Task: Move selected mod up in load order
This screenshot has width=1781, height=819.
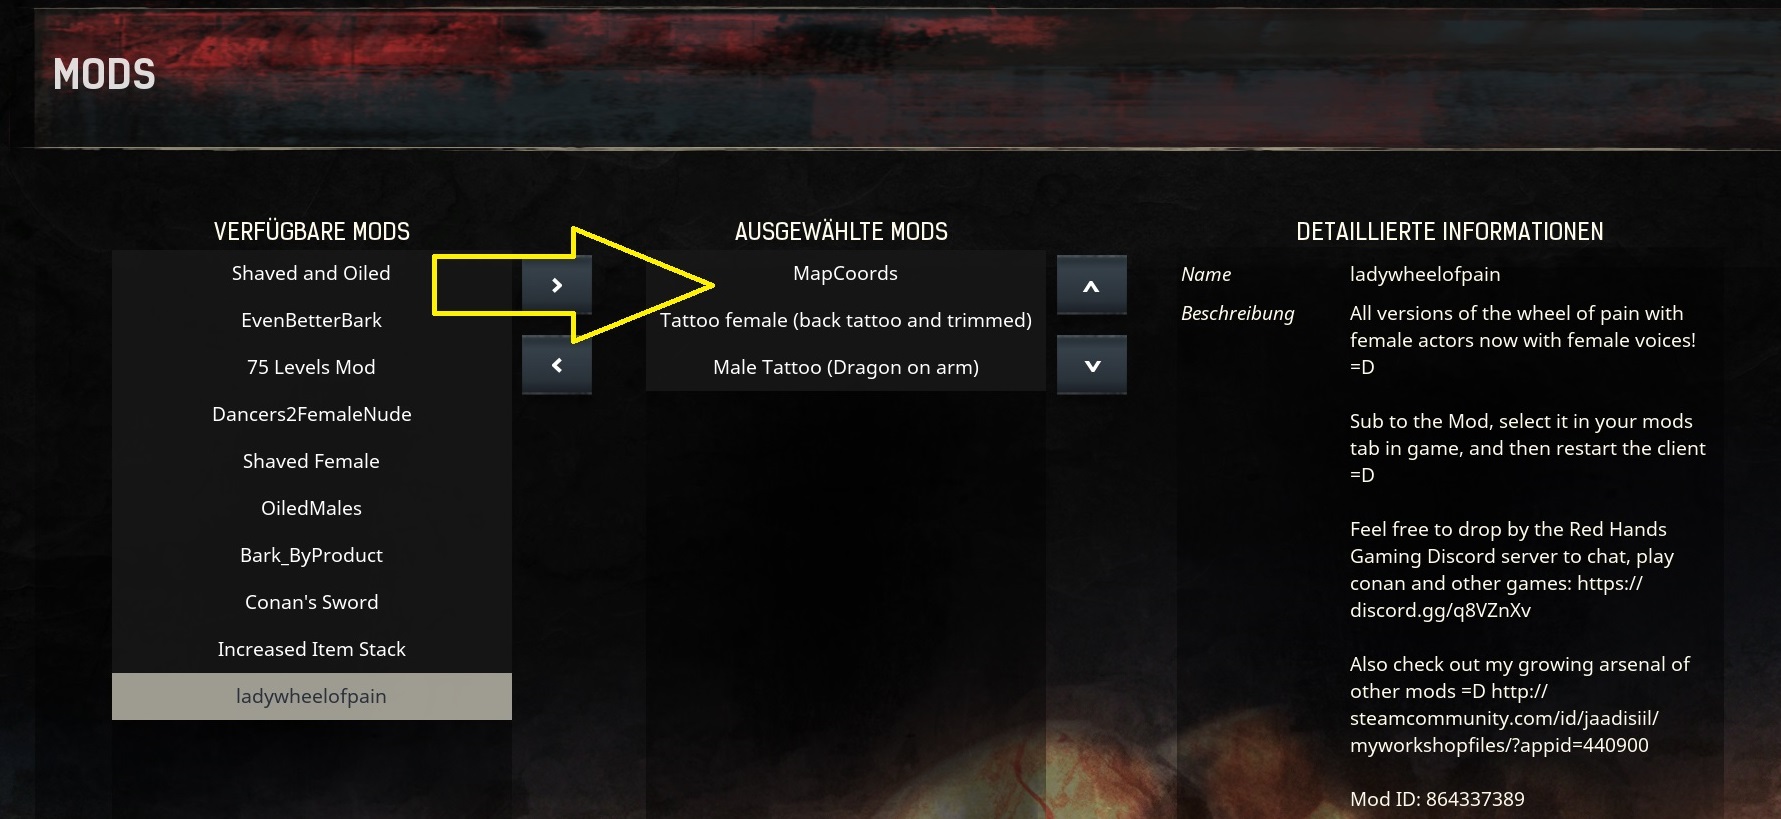Action: click(x=1091, y=285)
